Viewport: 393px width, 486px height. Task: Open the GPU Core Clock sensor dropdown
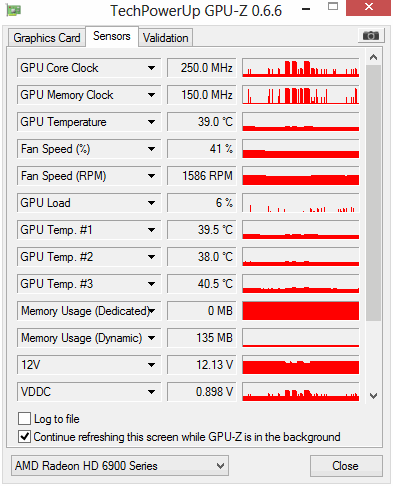151,68
